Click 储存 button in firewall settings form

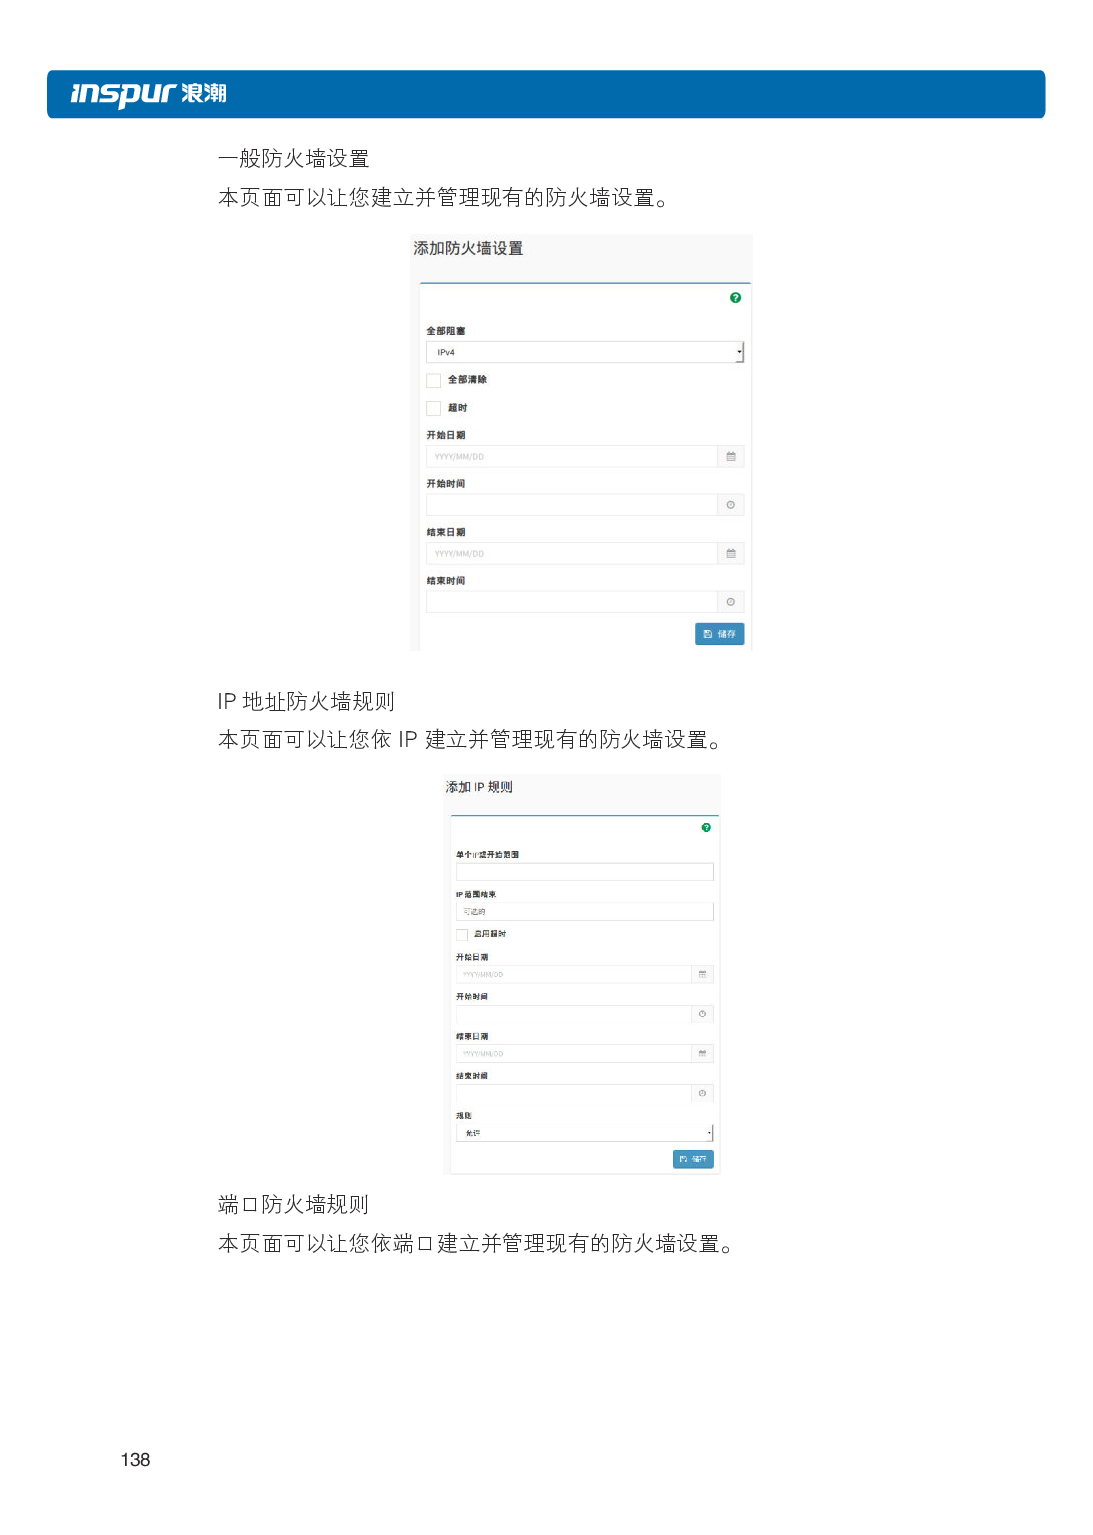pyautogui.click(x=720, y=634)
